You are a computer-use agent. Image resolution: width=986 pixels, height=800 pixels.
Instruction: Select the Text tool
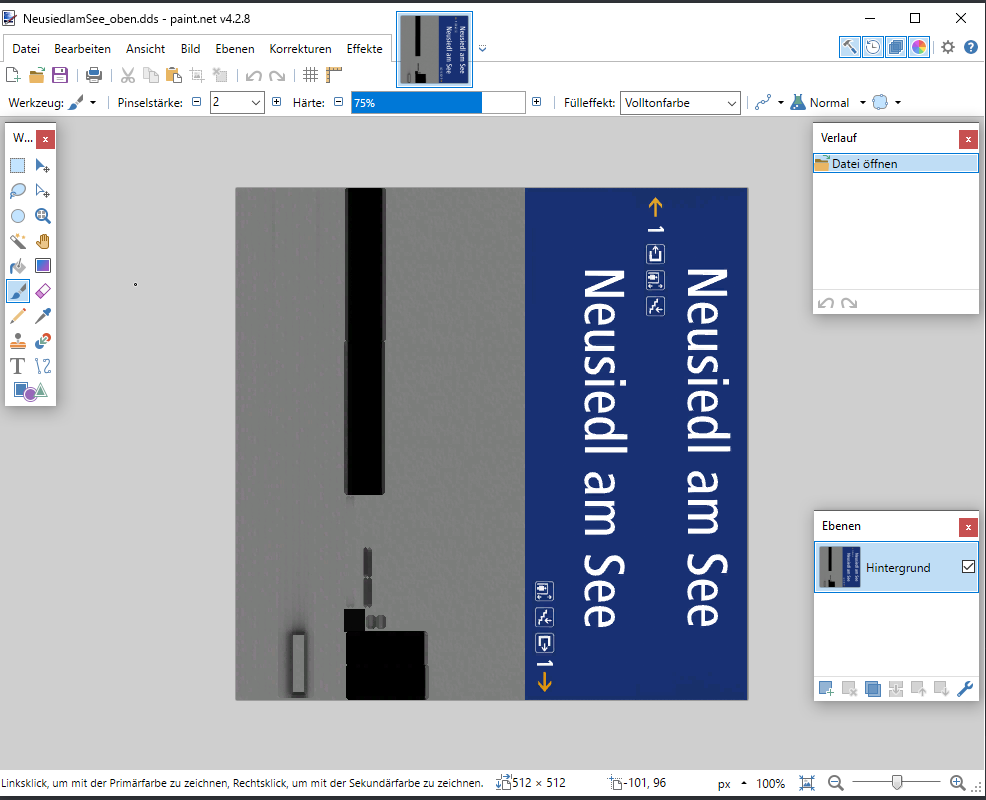point(18,366)
